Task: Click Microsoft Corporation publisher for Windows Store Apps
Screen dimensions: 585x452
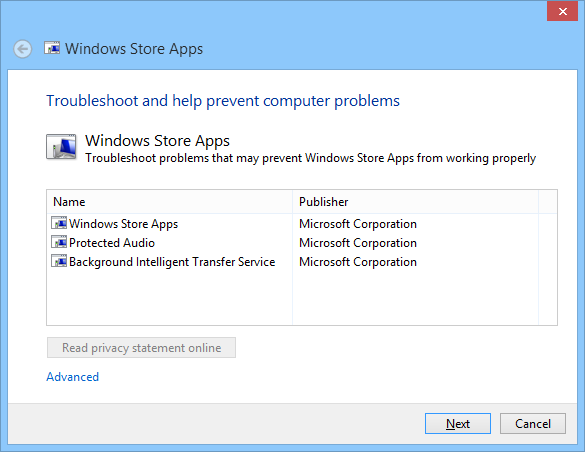Action: [x=358, y=224]
